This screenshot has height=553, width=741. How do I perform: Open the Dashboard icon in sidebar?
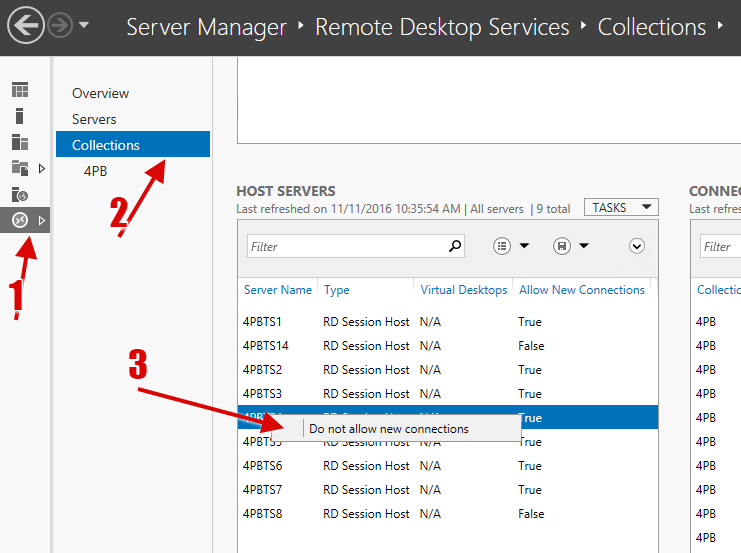20,90
